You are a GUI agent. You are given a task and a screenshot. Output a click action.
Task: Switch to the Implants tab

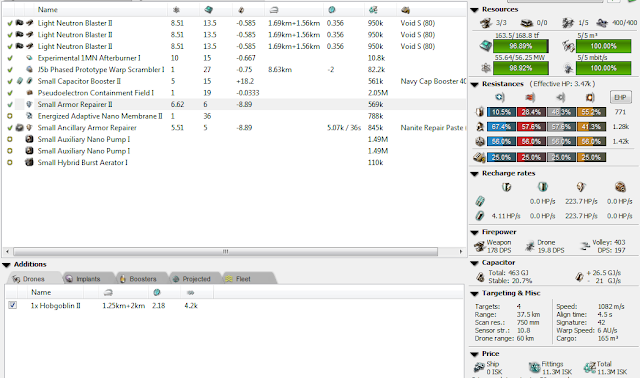tap(88, 279)
